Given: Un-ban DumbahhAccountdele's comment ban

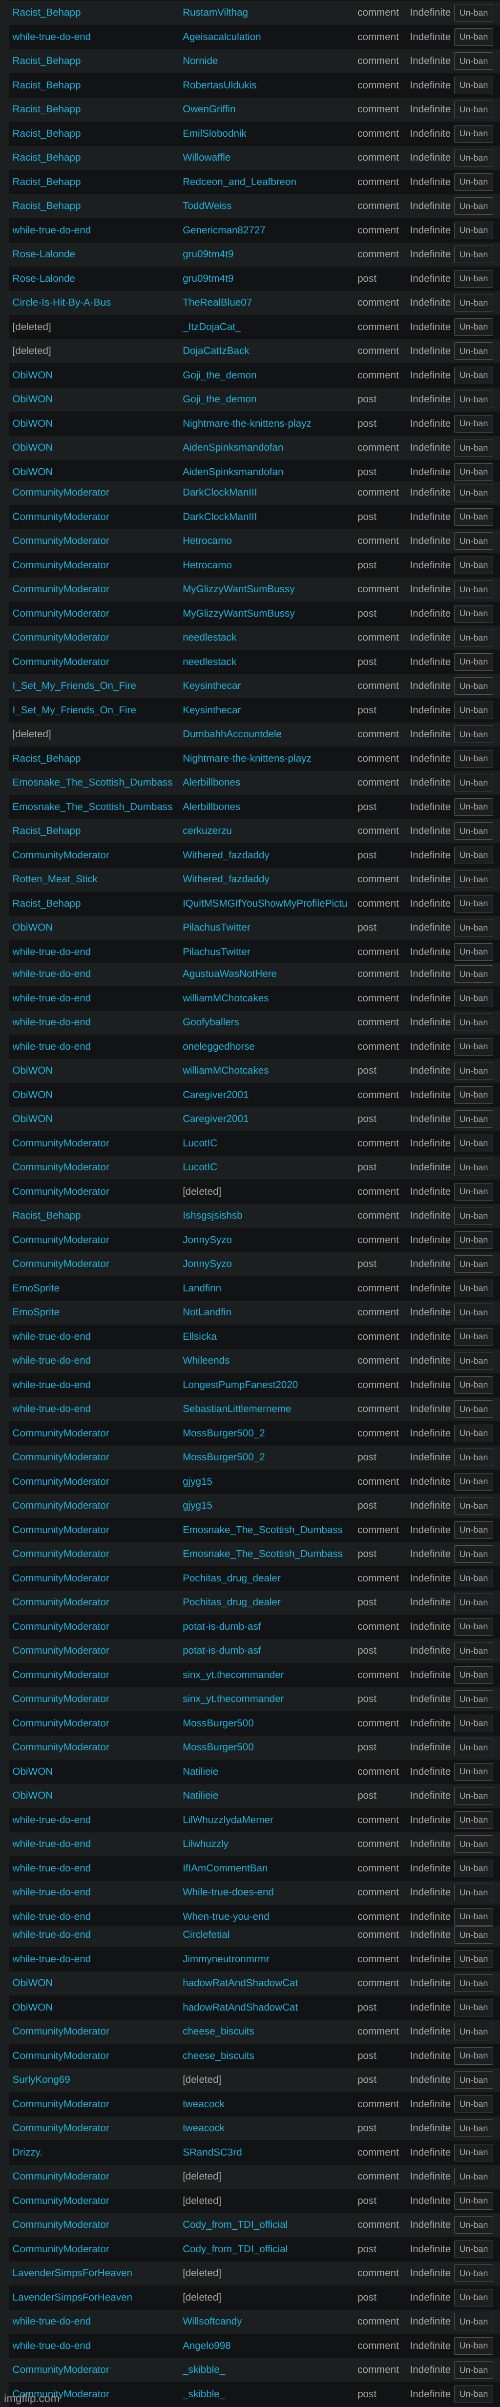Looking at the screenshot, I should [x=473, y=734].
